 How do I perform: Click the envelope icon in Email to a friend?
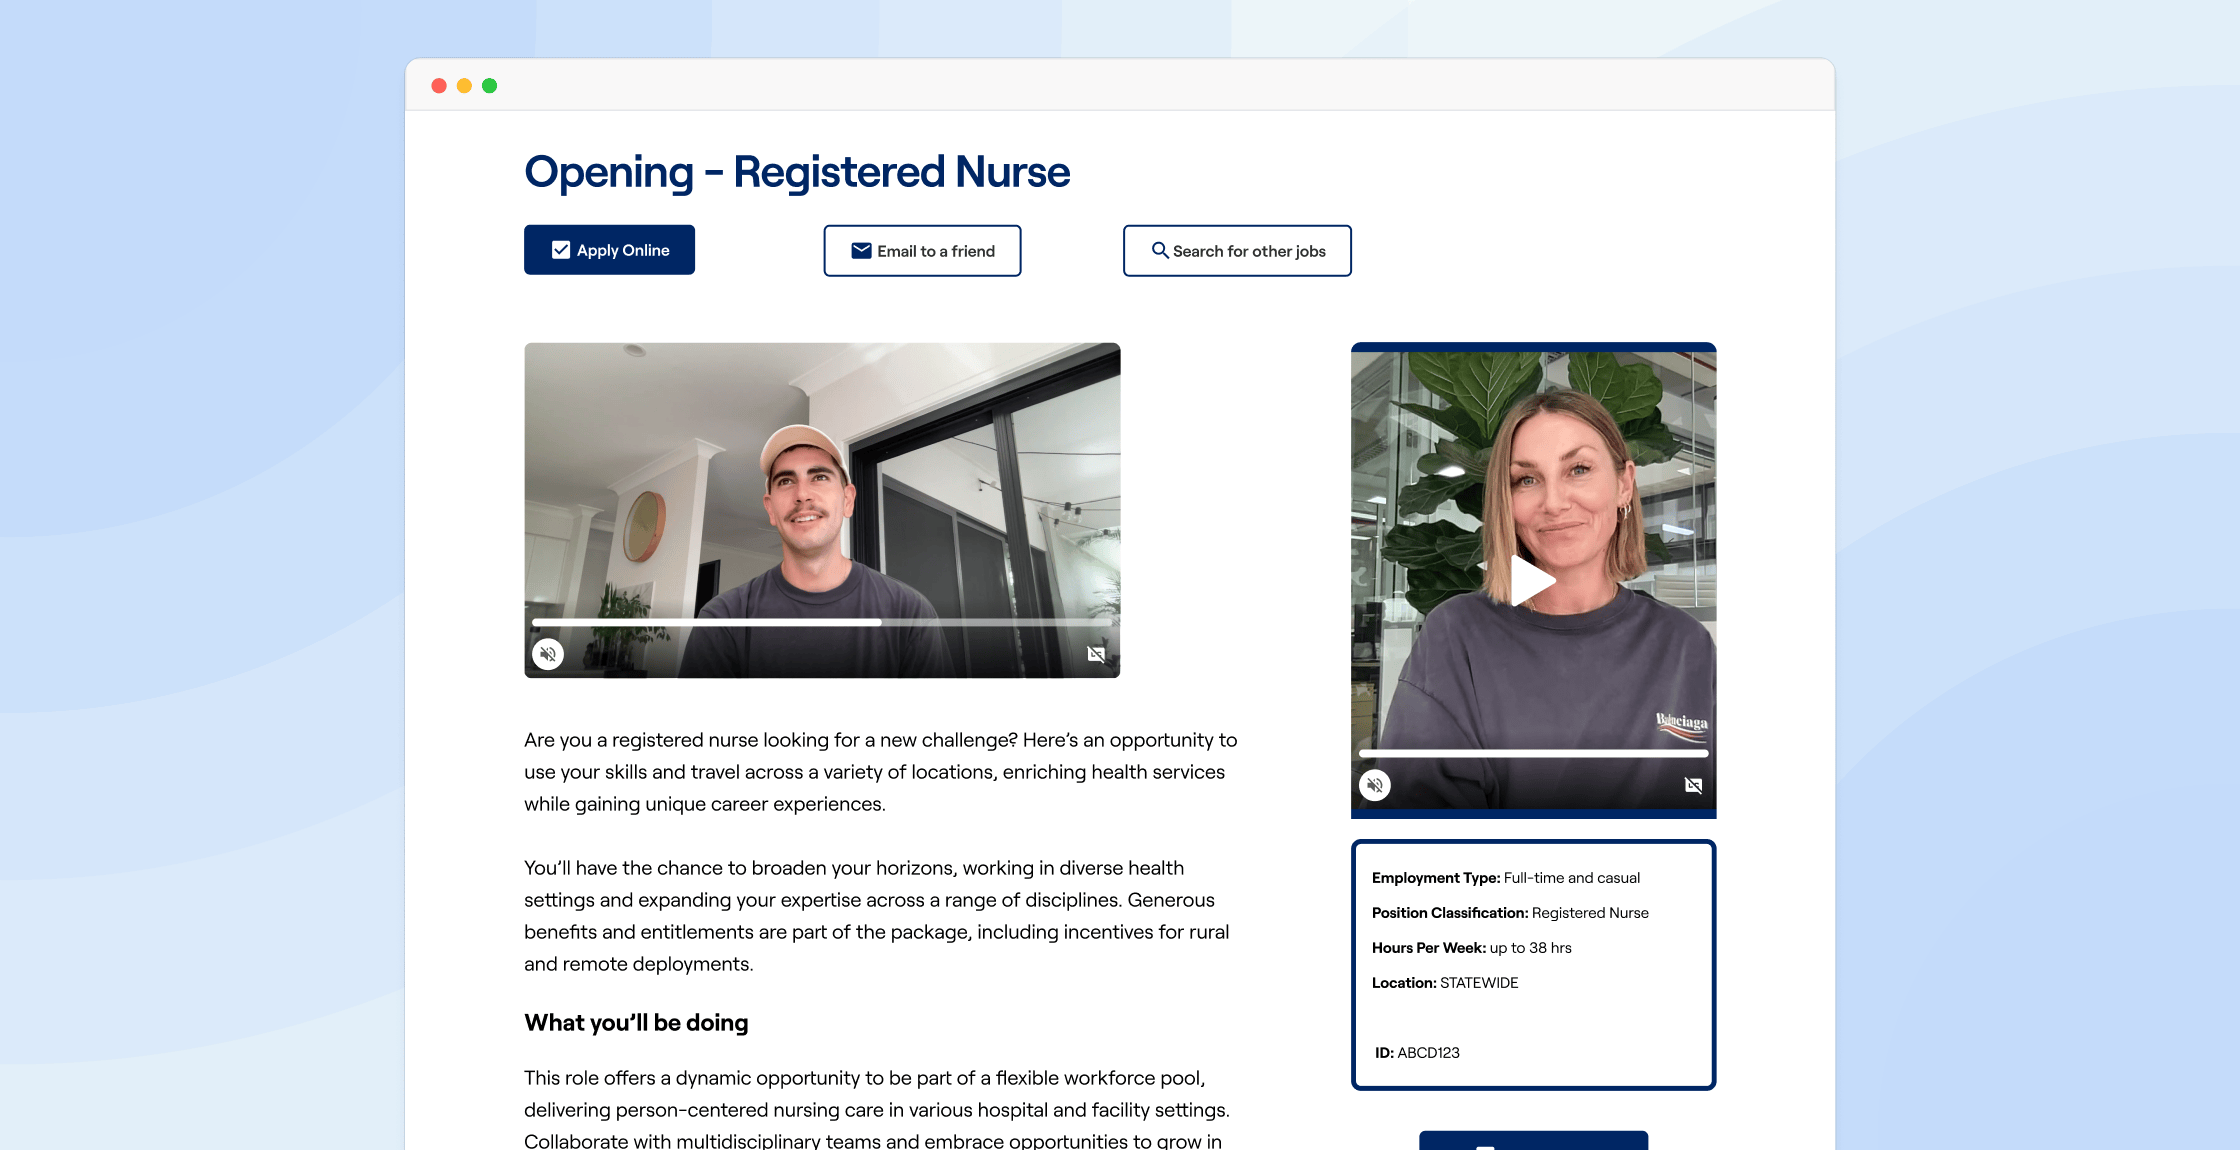tap(861, 251)
